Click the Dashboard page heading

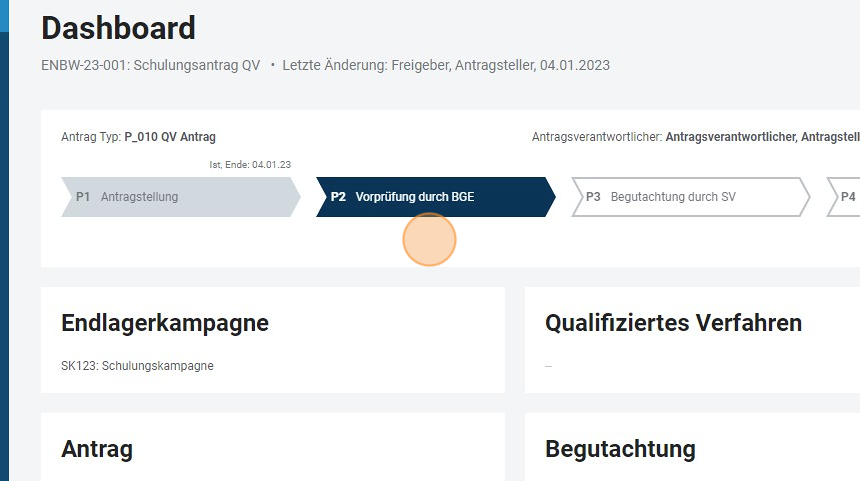pos(119,28)
